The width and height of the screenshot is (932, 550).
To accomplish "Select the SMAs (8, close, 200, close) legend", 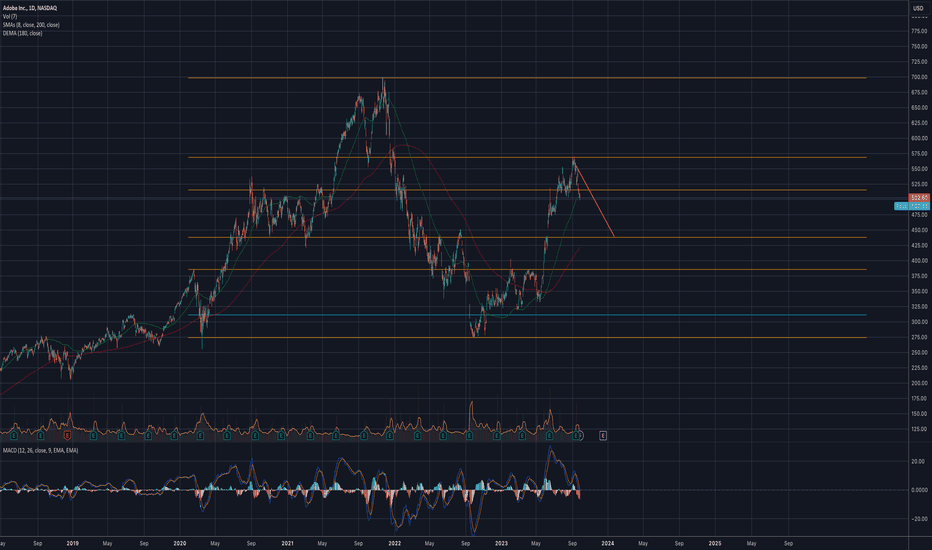I will click(x=31, y=25).
